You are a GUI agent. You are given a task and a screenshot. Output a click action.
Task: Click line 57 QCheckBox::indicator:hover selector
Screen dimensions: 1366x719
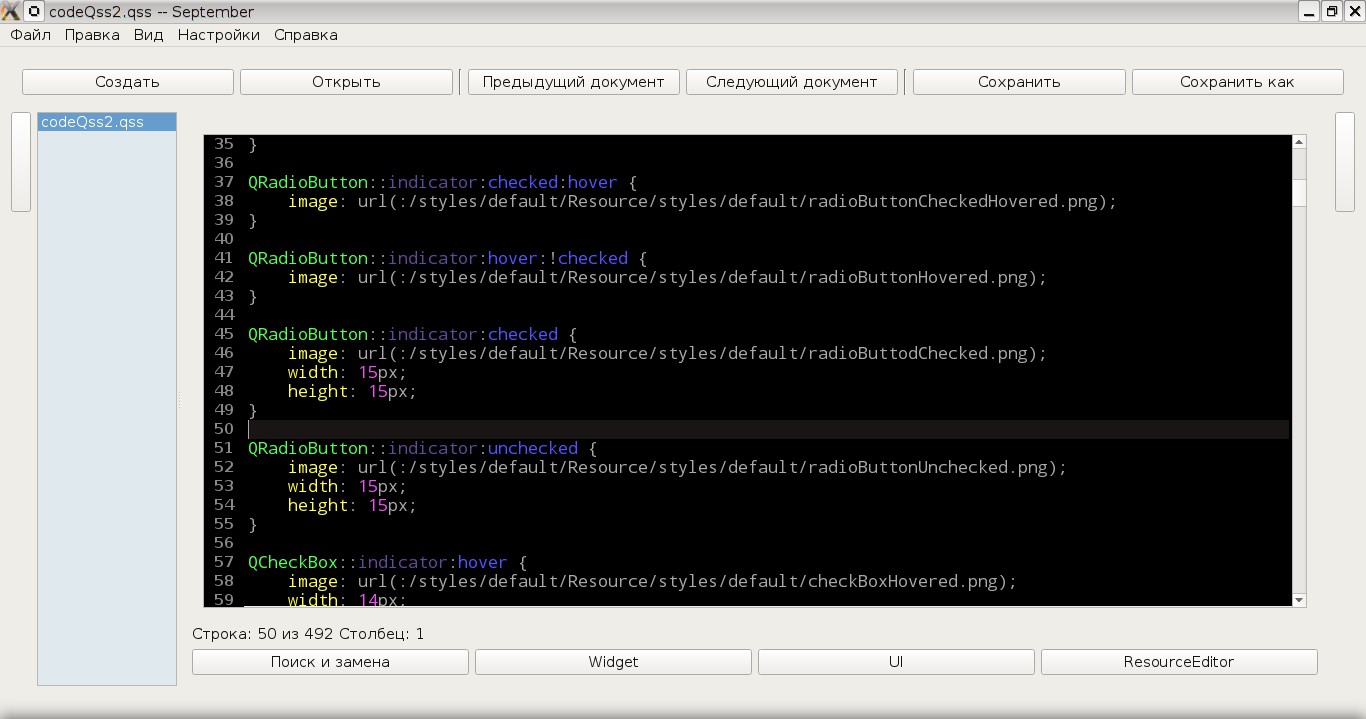point(378,562)
